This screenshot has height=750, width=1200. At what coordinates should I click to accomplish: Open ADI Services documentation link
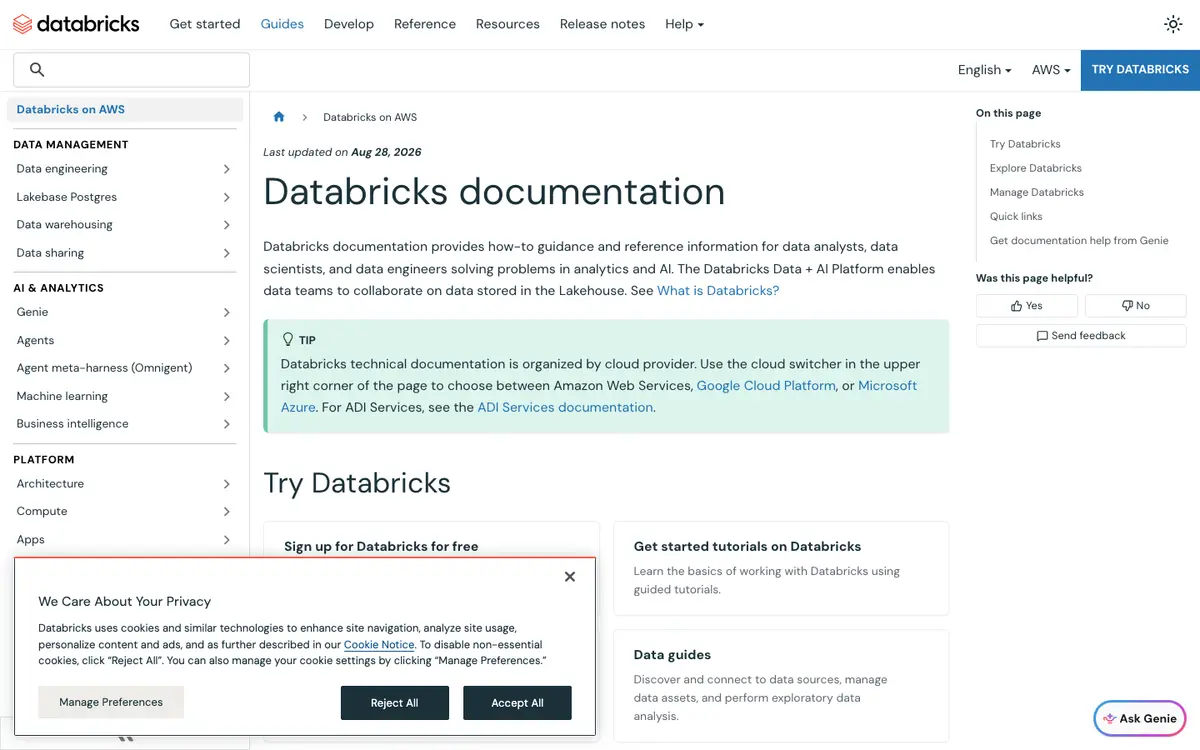click(565, 408)
